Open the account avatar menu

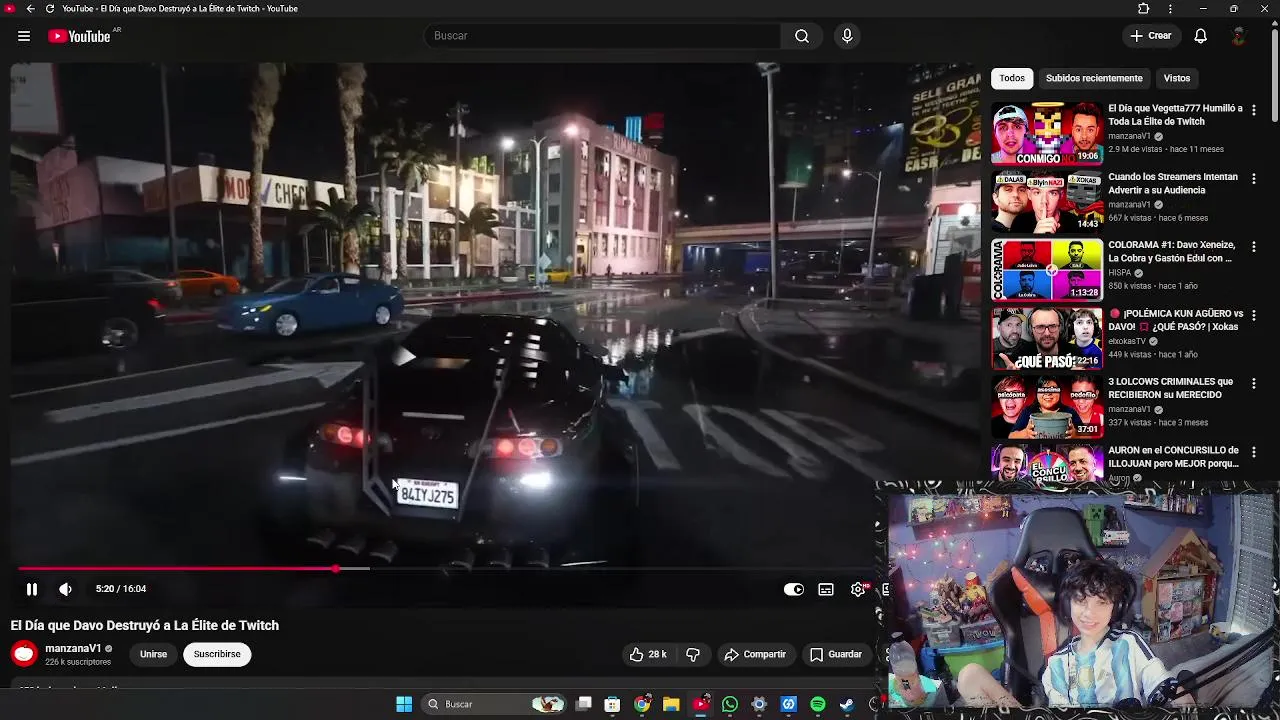[1238, 36]
